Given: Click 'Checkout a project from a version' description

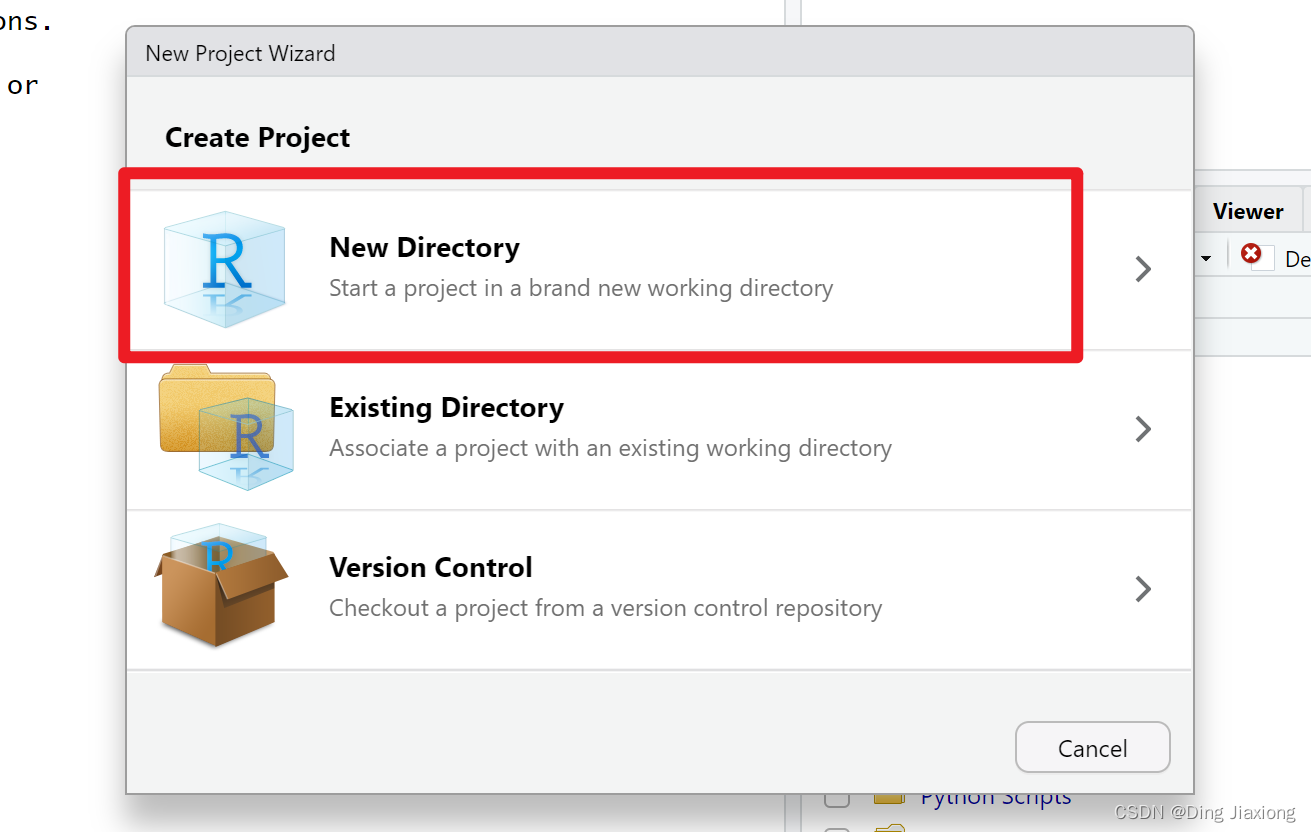Looking at the screenshot, I should [x=605, y=608].
